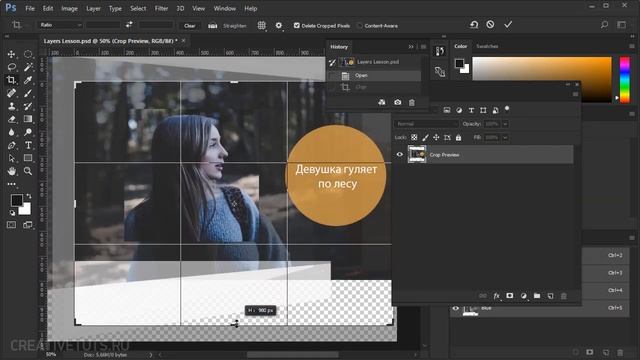The height and width of the screenshot is (360, 640).
Task: Select the Layers Lesson.psd history snapshot
Action: coord(374,62)
